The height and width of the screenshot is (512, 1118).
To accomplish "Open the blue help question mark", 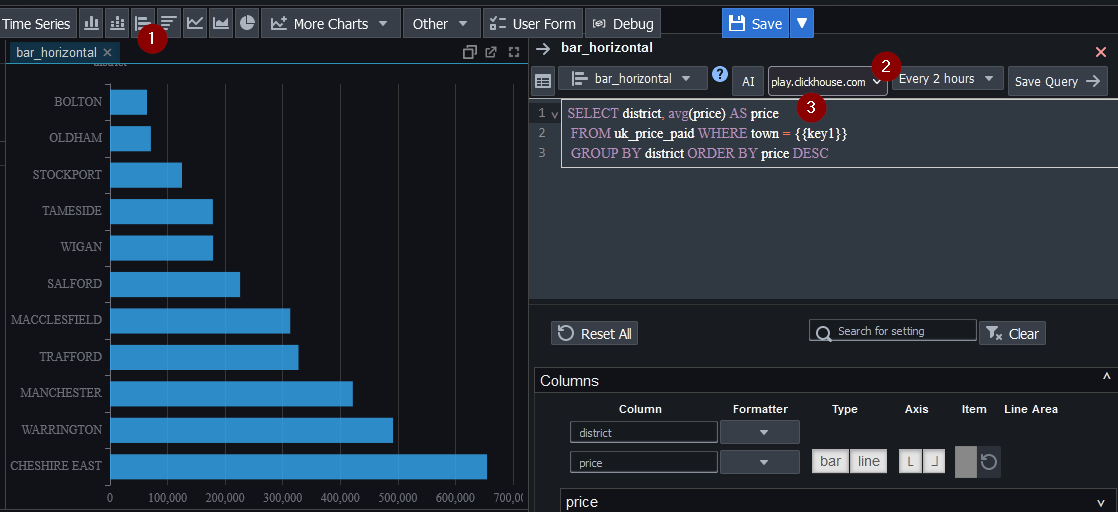I will click(720, 74).
